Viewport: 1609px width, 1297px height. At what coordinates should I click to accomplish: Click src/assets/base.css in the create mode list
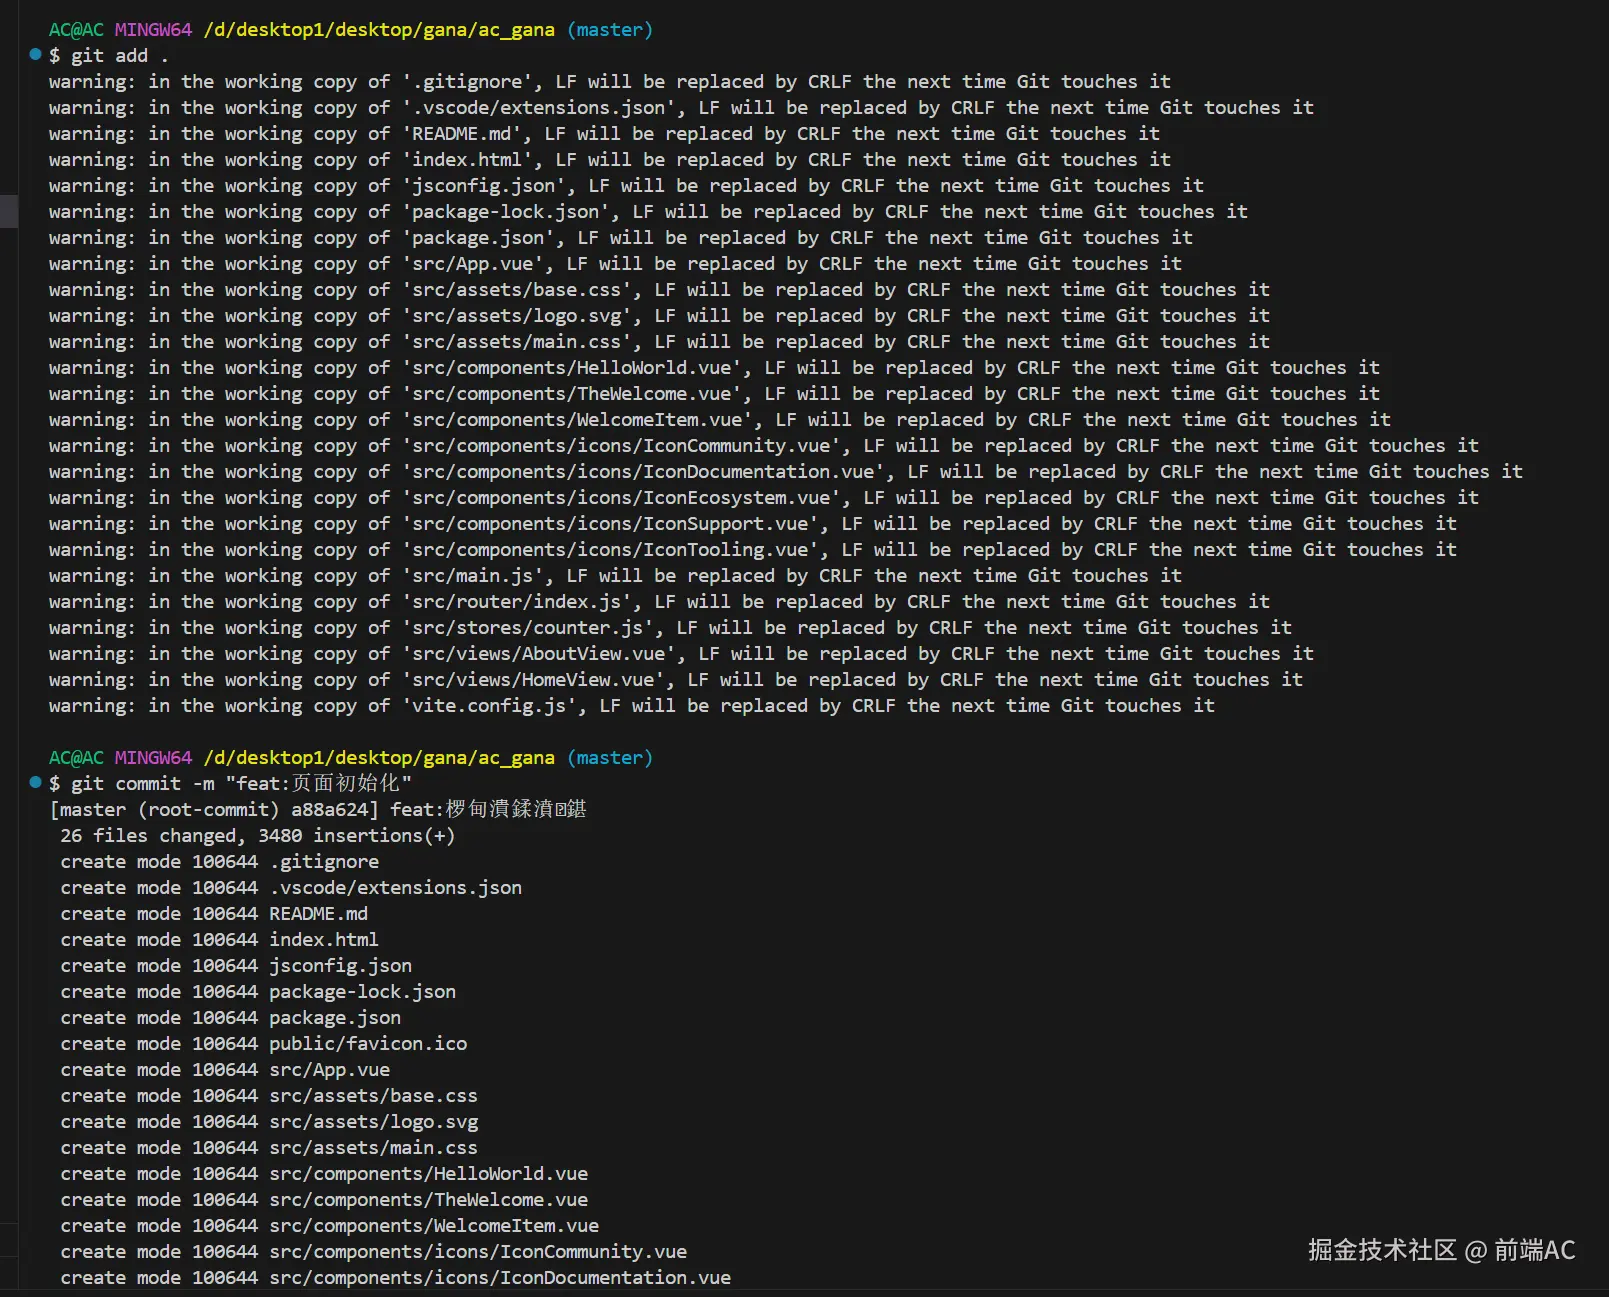[373, 1096]
